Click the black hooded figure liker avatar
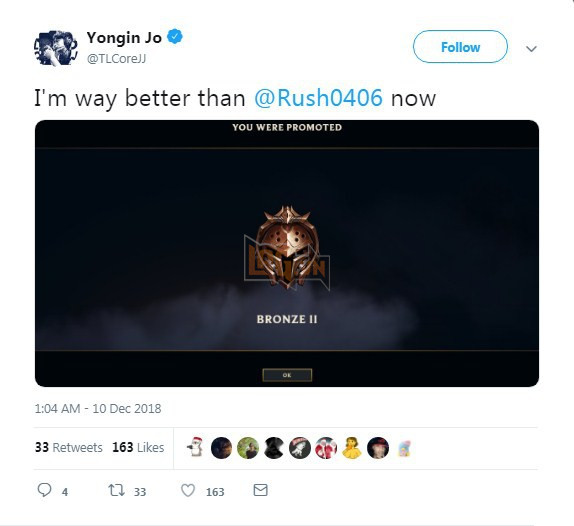574x526 pixels. point(274,448)
